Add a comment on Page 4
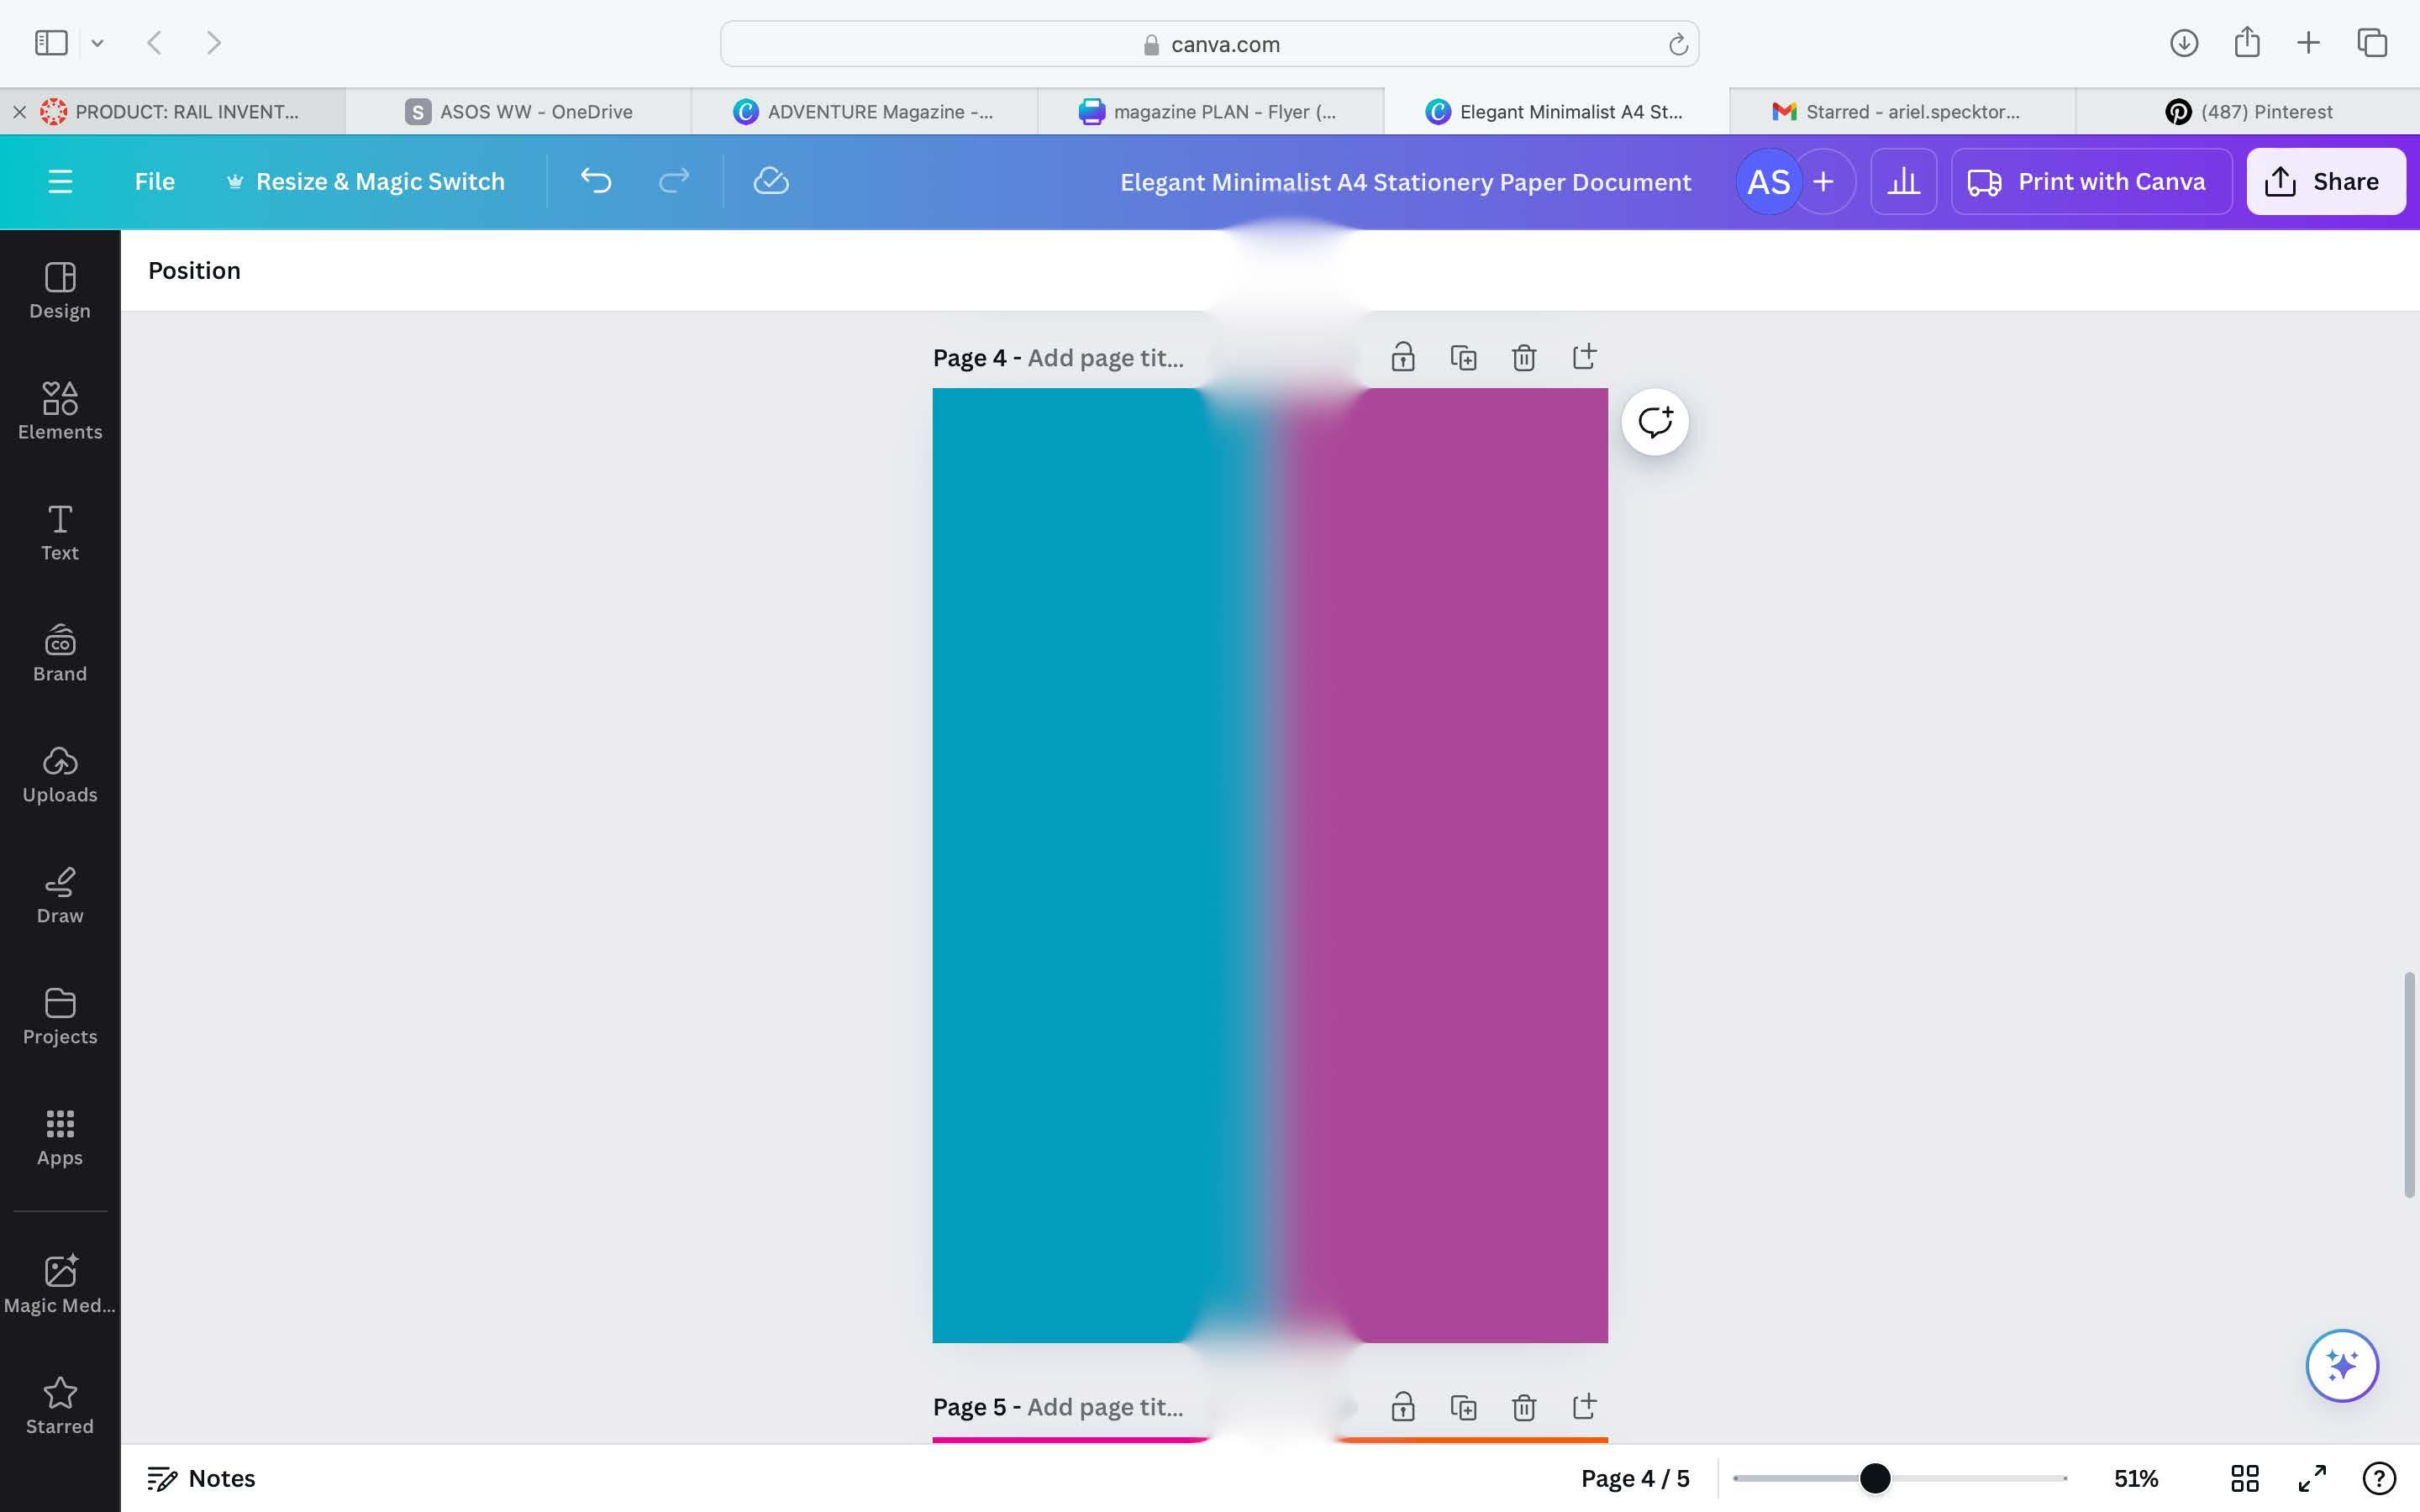 (x=1654, y=422)
